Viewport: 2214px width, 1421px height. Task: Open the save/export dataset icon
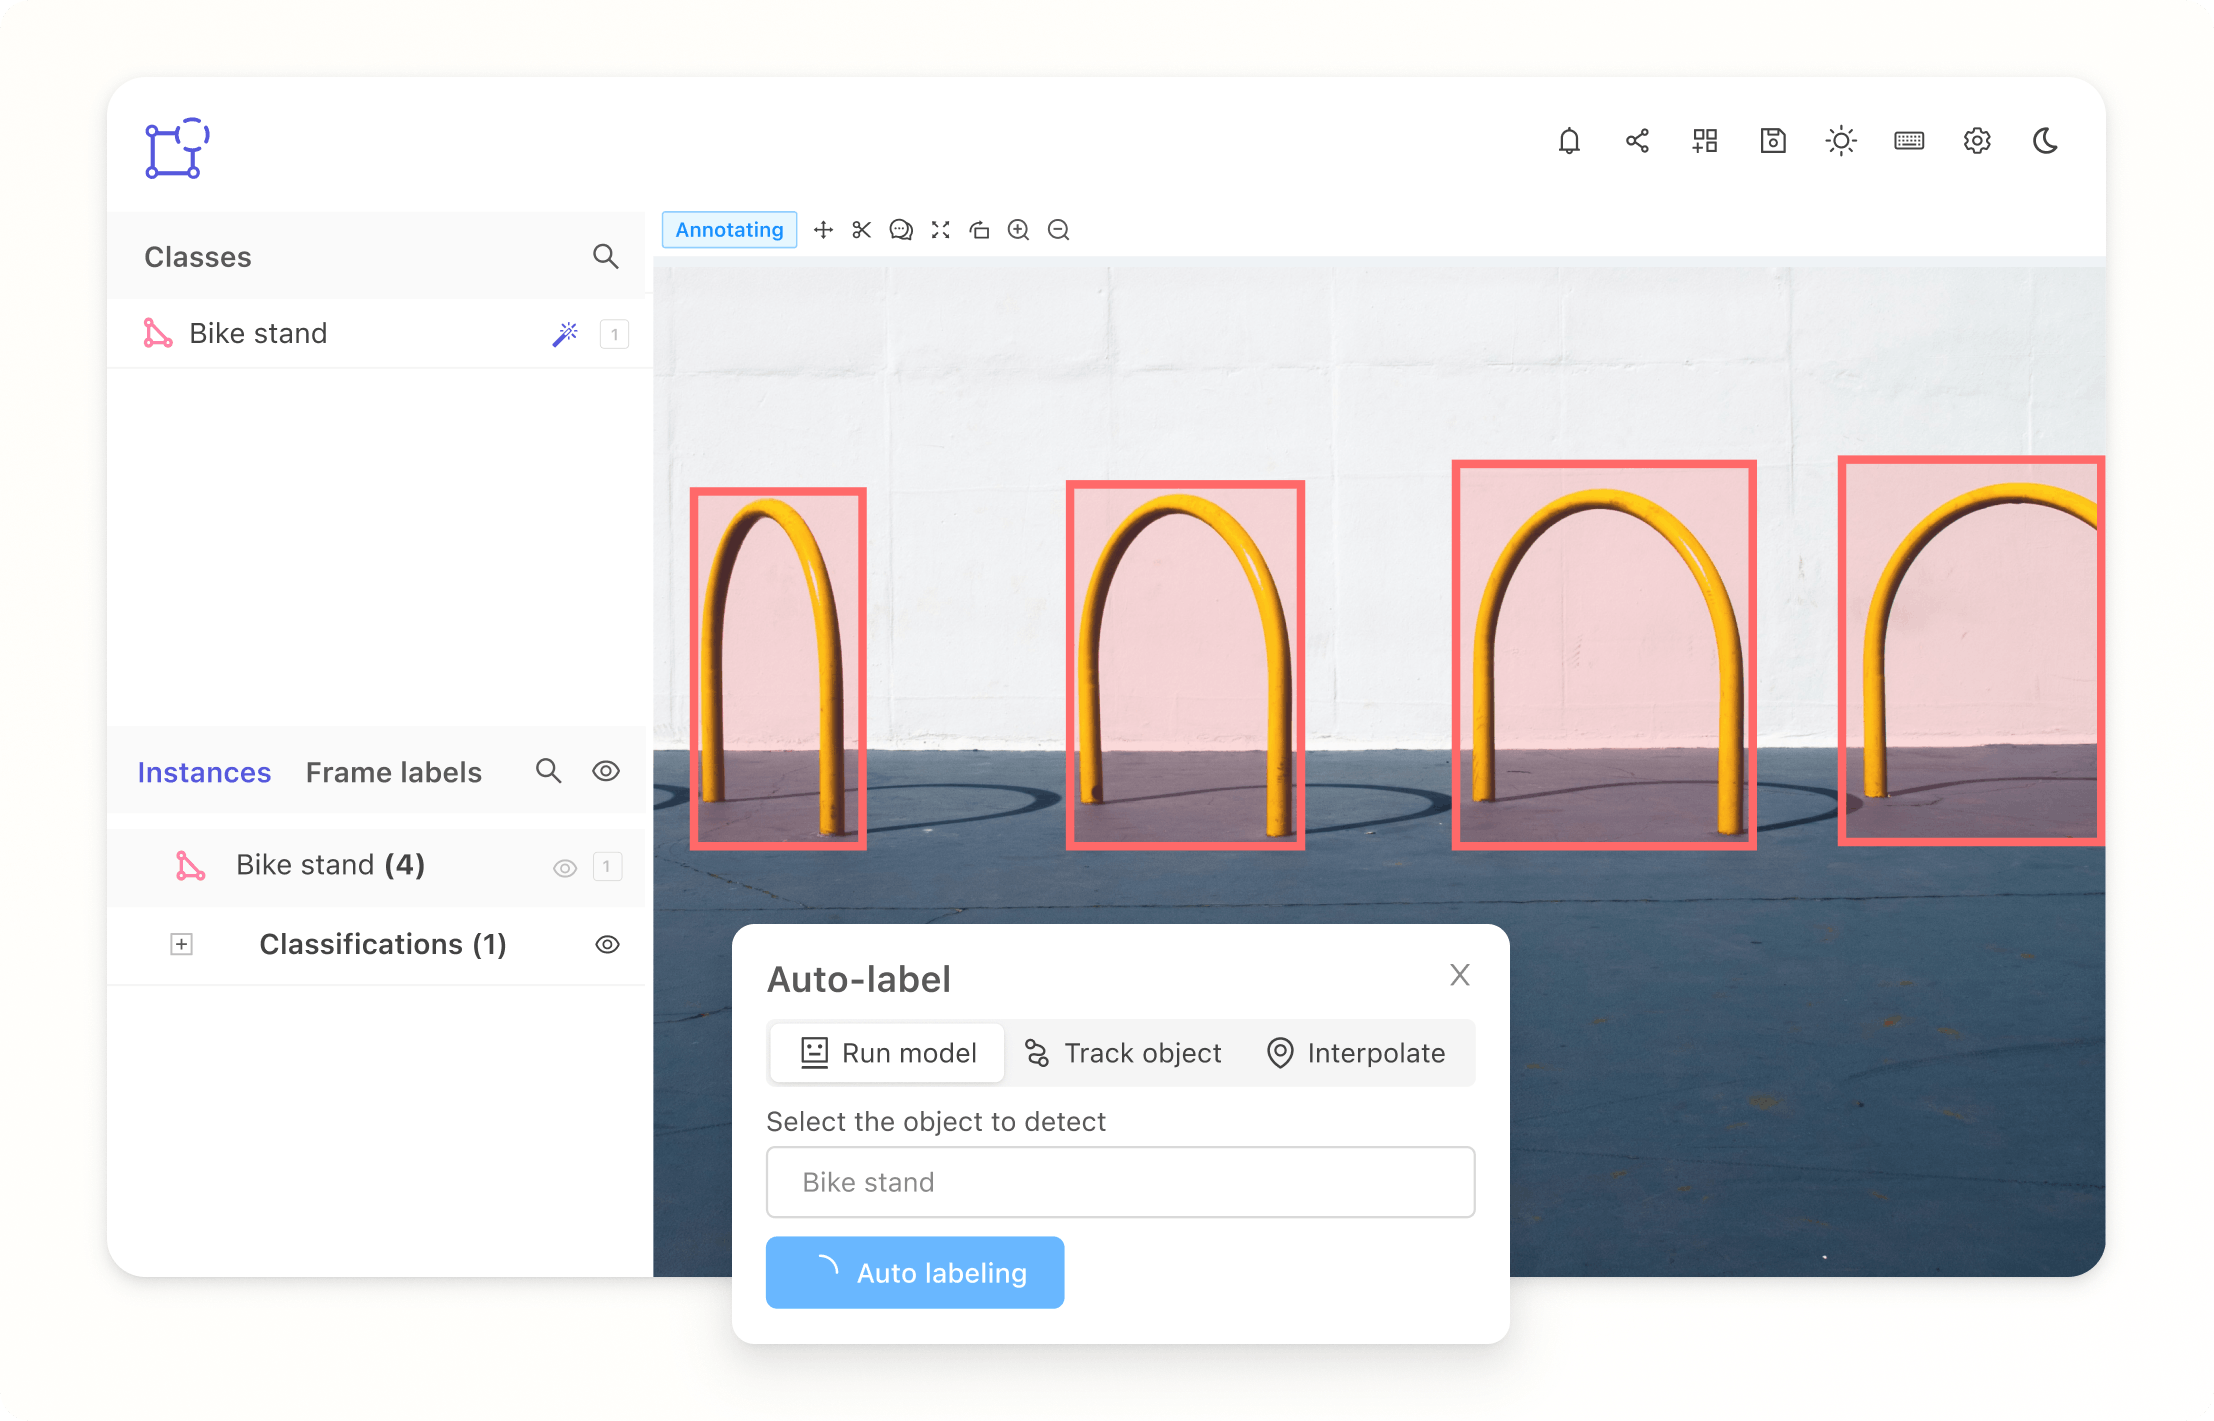tap(1772, 140)
